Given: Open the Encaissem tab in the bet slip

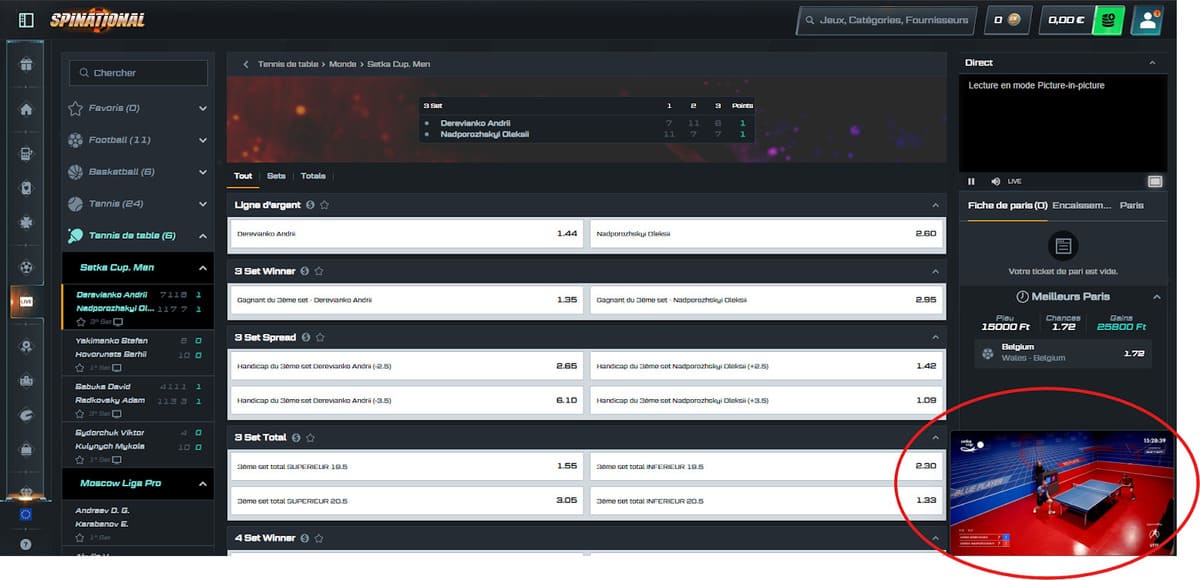Looking at the screenshot, I should (1083, 205).
